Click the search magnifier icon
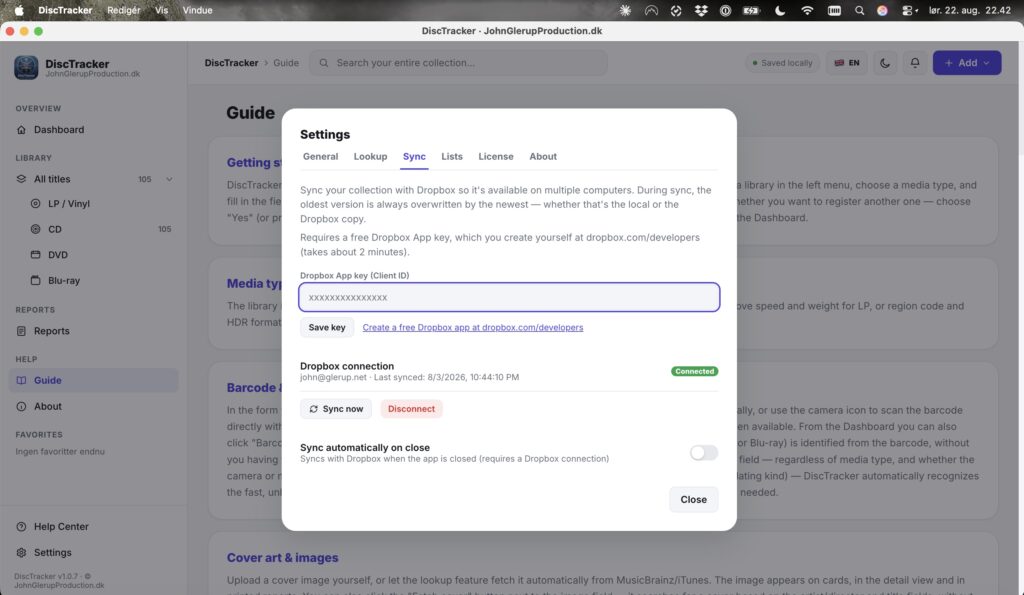 323,63
